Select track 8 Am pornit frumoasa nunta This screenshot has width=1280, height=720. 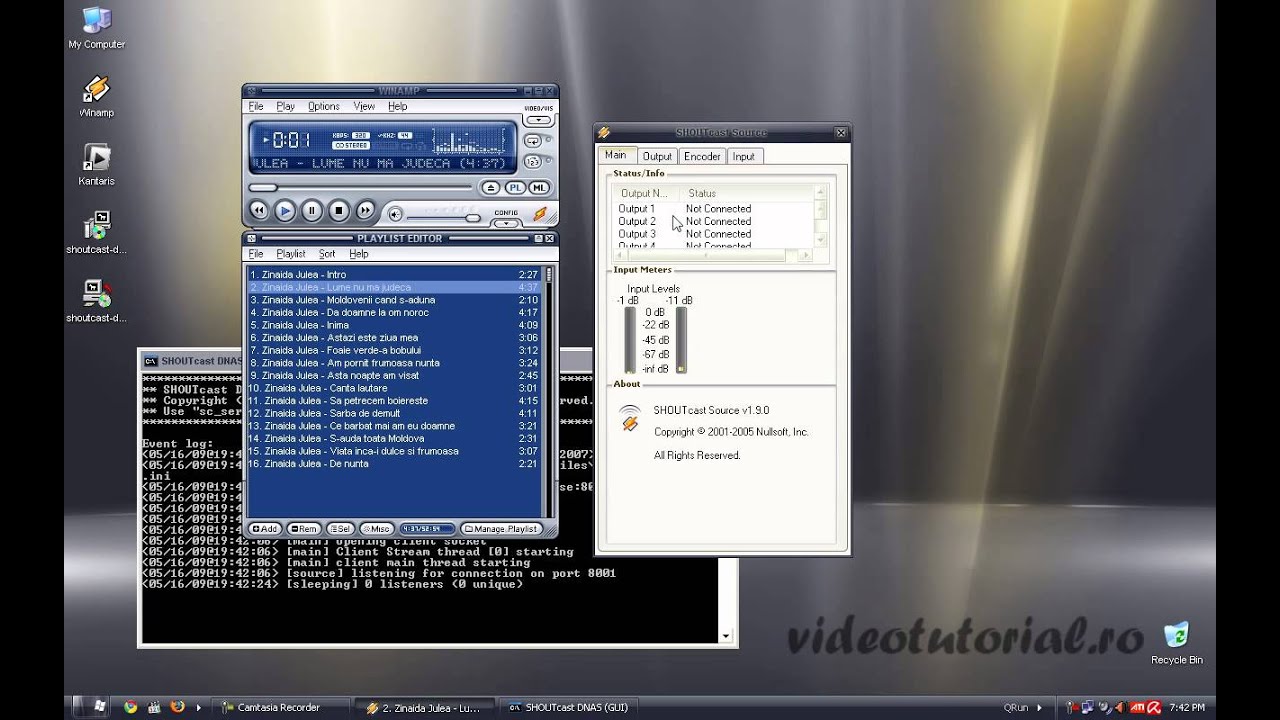coord(394,363)
